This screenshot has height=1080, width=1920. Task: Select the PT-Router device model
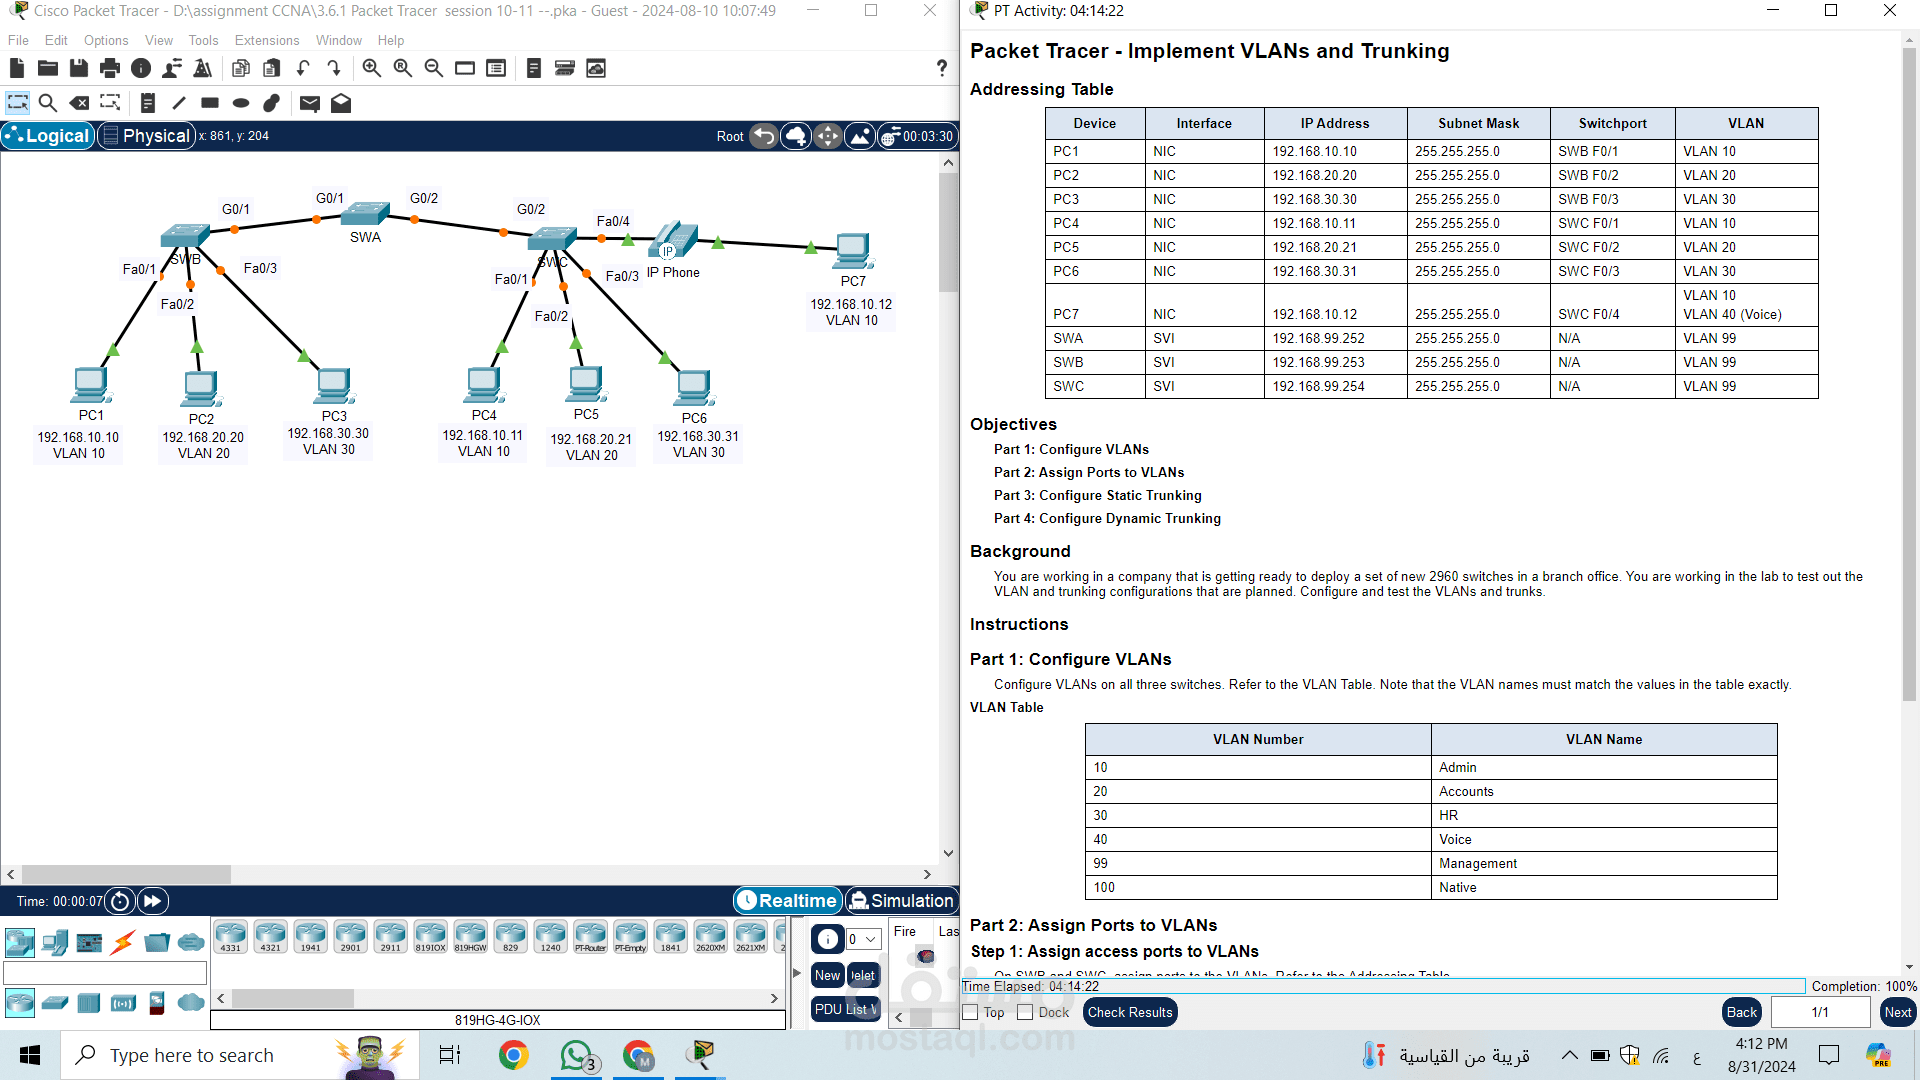(591, 934)
